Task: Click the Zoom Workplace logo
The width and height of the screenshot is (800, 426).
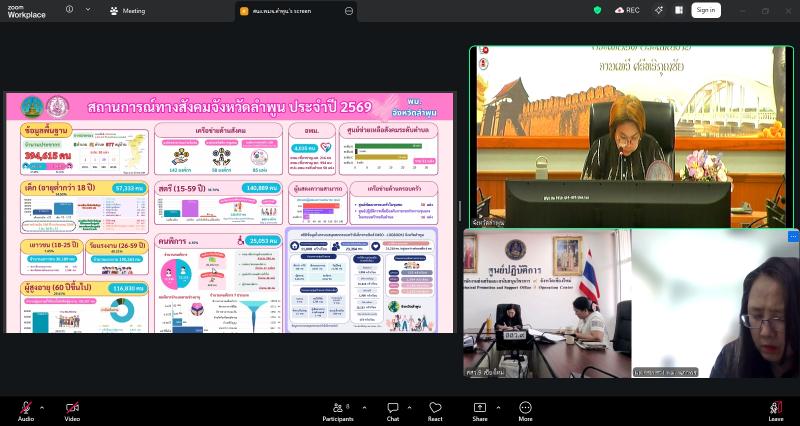Action: click(x=26, y=11)
